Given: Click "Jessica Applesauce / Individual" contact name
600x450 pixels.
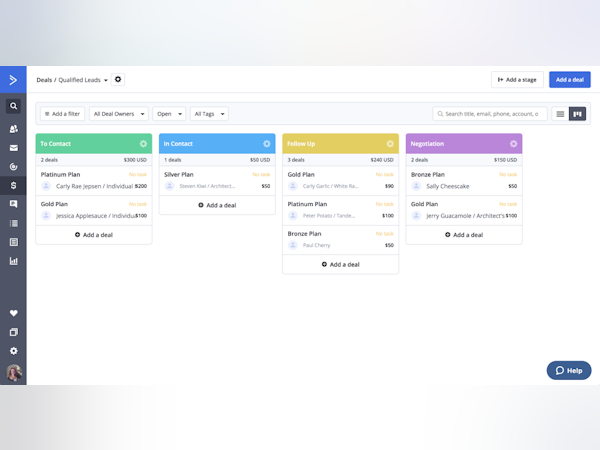Looking at the screenshot, I should point(95,216).
